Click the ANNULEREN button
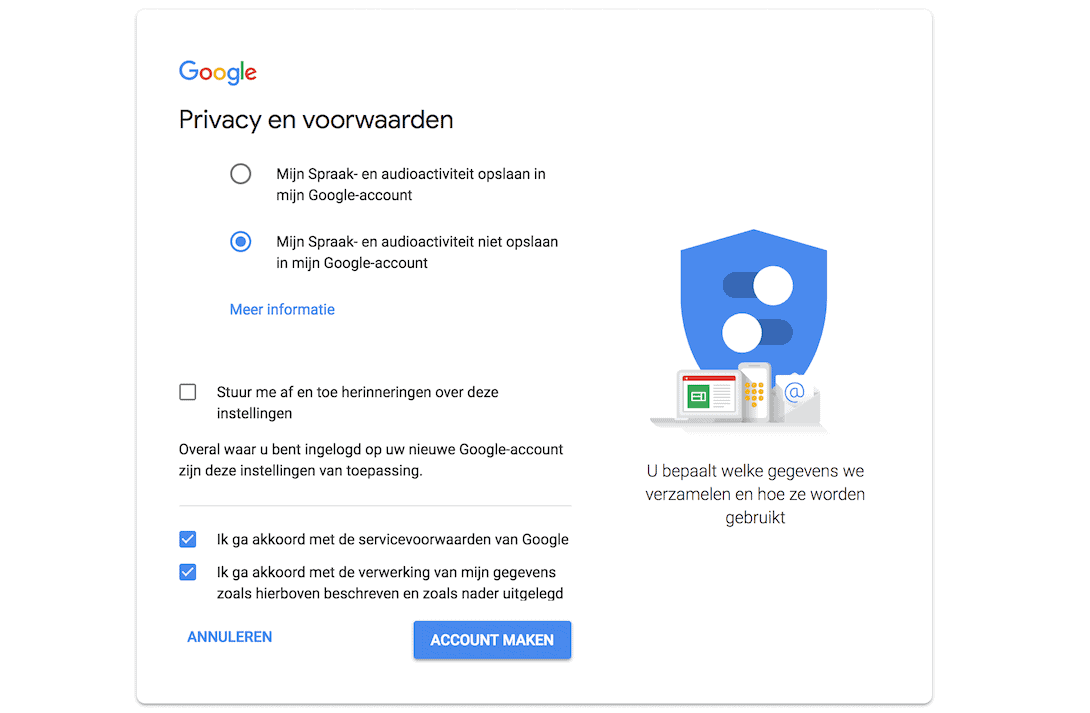This screenshot has width=1090, height=713. [x=229, y=636]
